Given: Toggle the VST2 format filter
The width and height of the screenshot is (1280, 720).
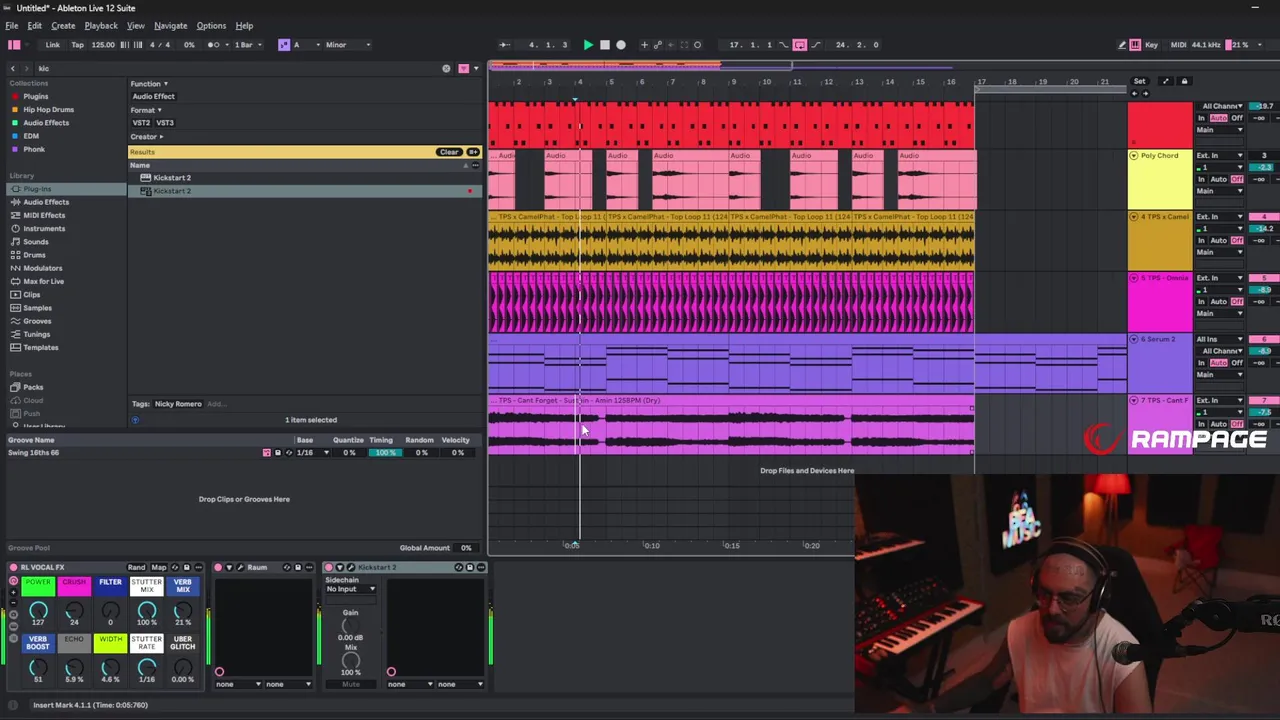Looking at the screenshot, I should [141, 123].
